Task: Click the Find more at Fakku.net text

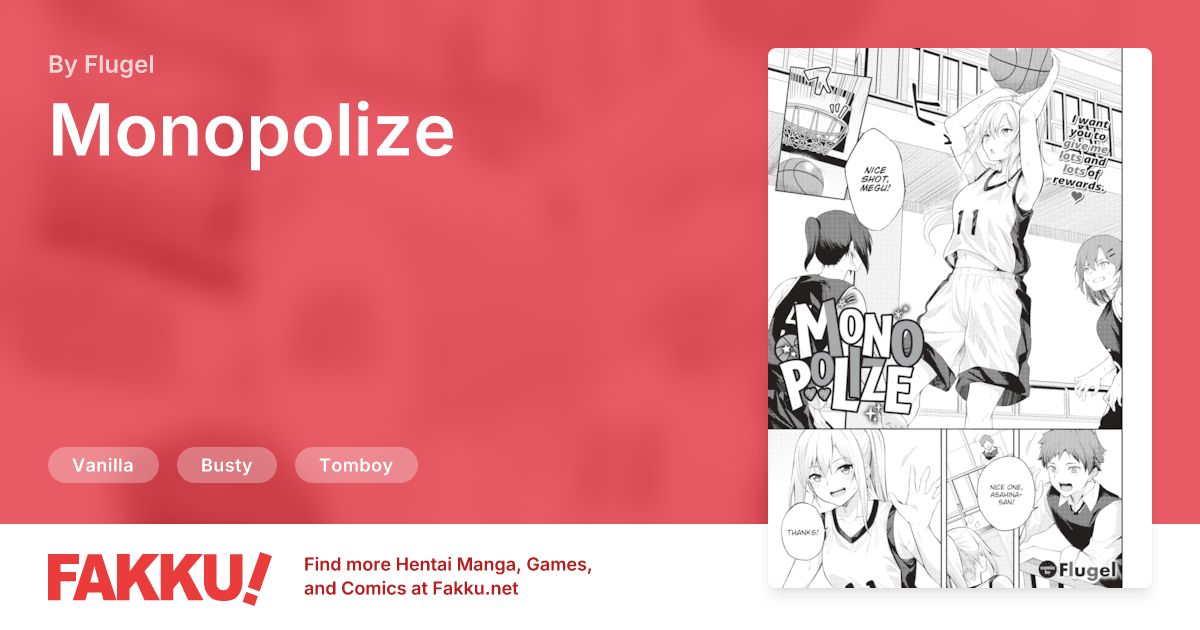Action: [x=448, y=577]
